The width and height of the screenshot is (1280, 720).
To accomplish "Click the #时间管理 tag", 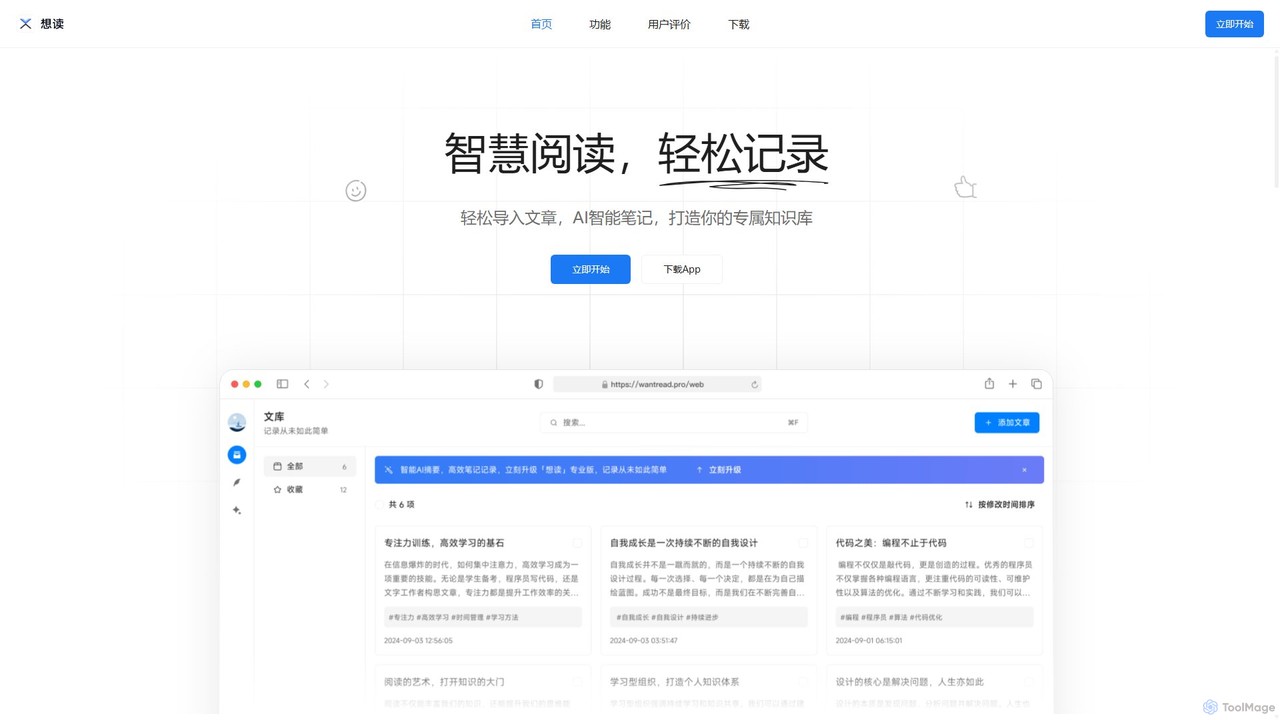I will tap(468, 618).
